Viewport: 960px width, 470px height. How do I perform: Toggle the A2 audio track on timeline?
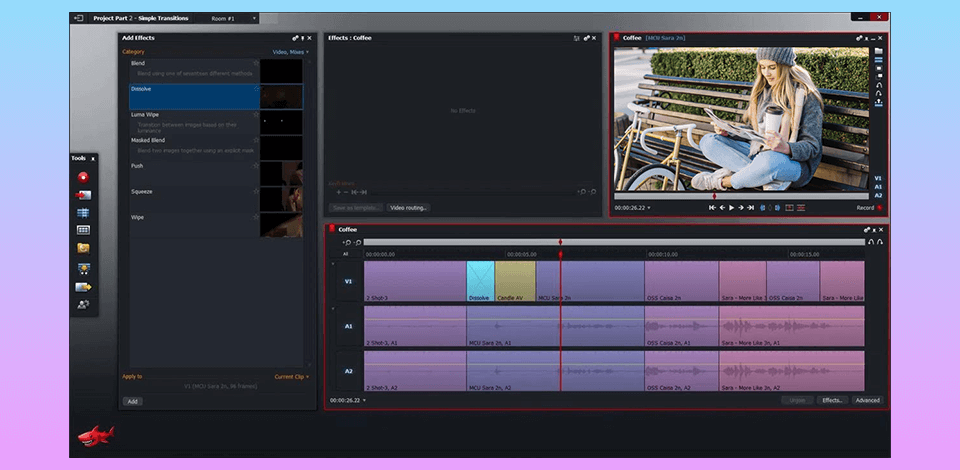click(x=346, y=370)
